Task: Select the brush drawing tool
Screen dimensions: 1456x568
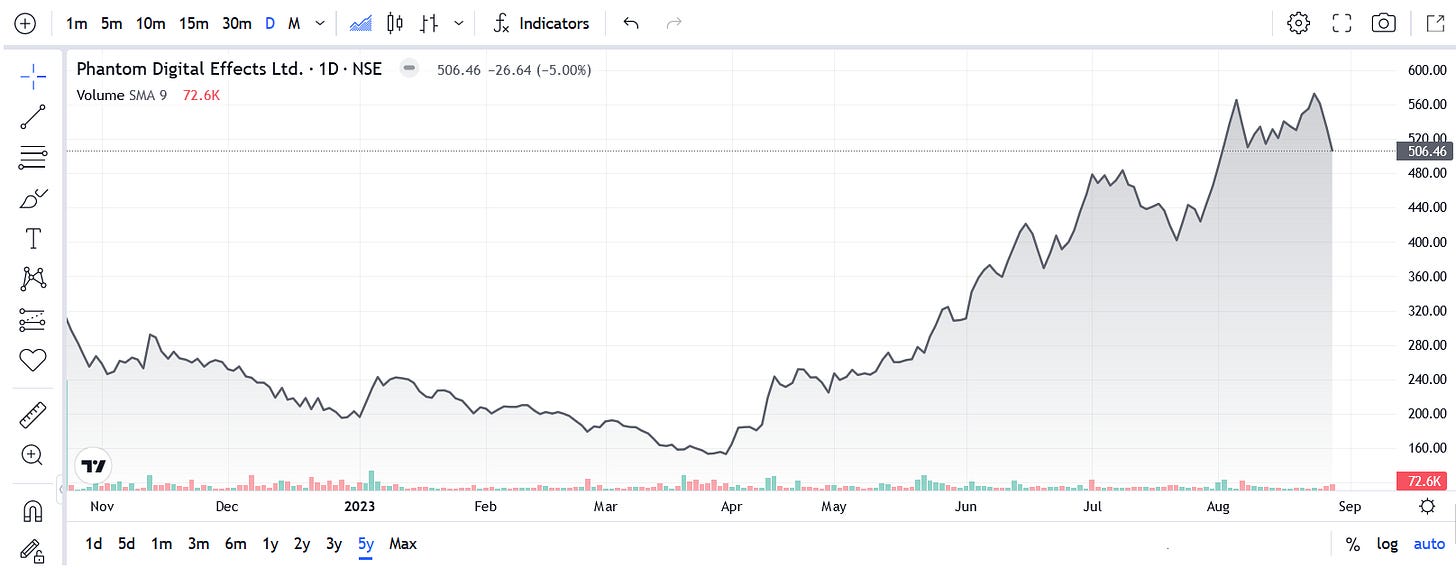Action: [33, 198]
